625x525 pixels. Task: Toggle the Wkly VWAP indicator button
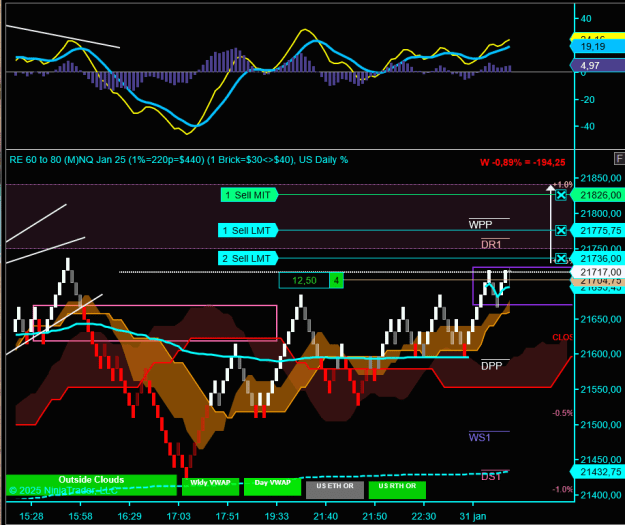(x=210, y=487)
